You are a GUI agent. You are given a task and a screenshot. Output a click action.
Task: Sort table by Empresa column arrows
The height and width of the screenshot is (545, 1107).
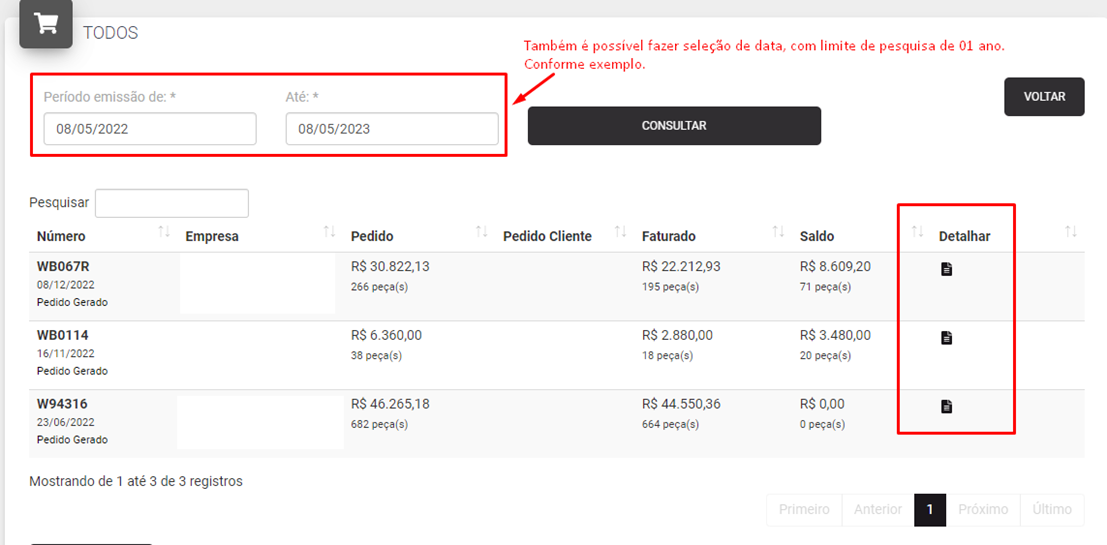(x=329, y=231)
